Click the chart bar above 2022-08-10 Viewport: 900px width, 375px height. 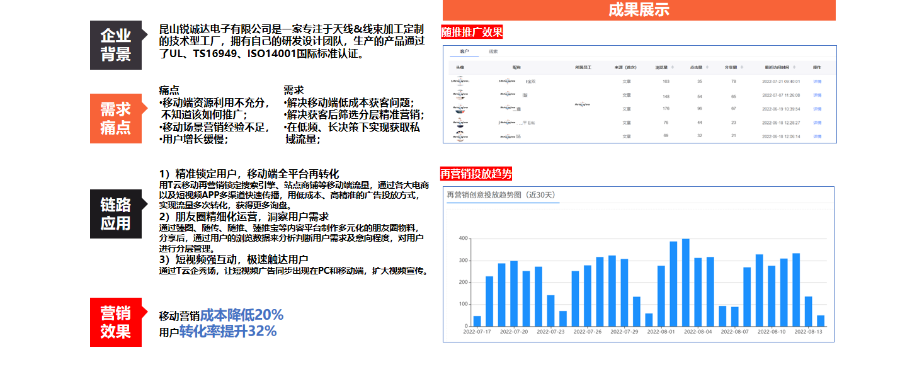tap(771, 296)
